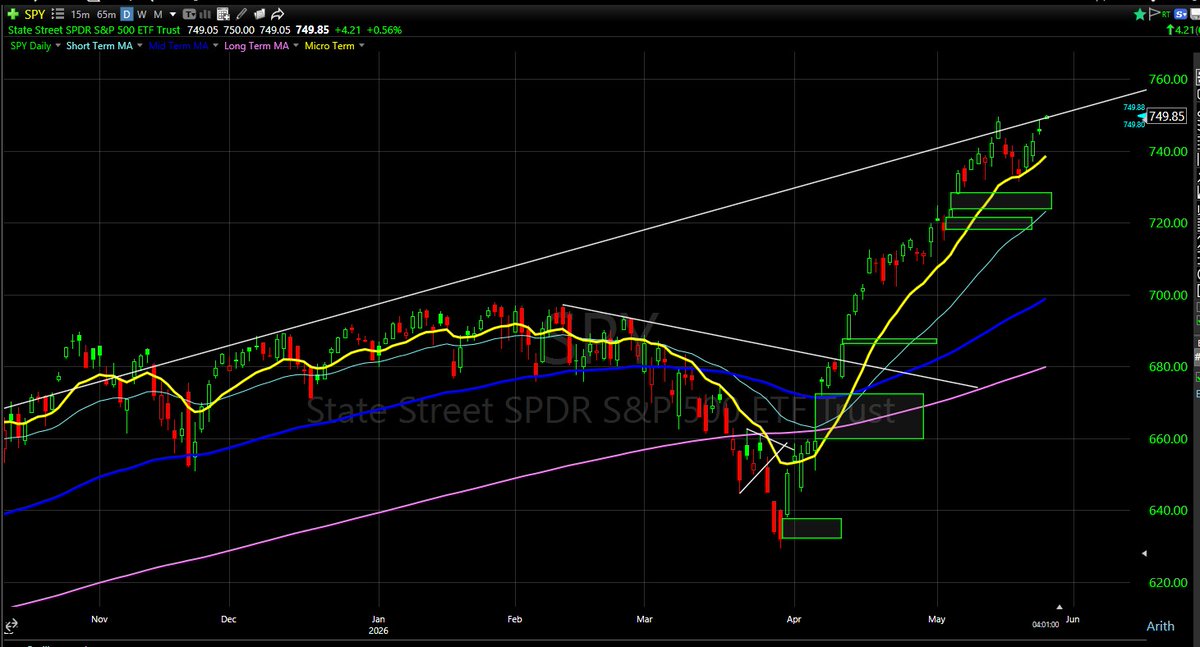Screen dimensions: 1200x647
Task: Click the Nov date axis label
Action: [x=99, y=619]
